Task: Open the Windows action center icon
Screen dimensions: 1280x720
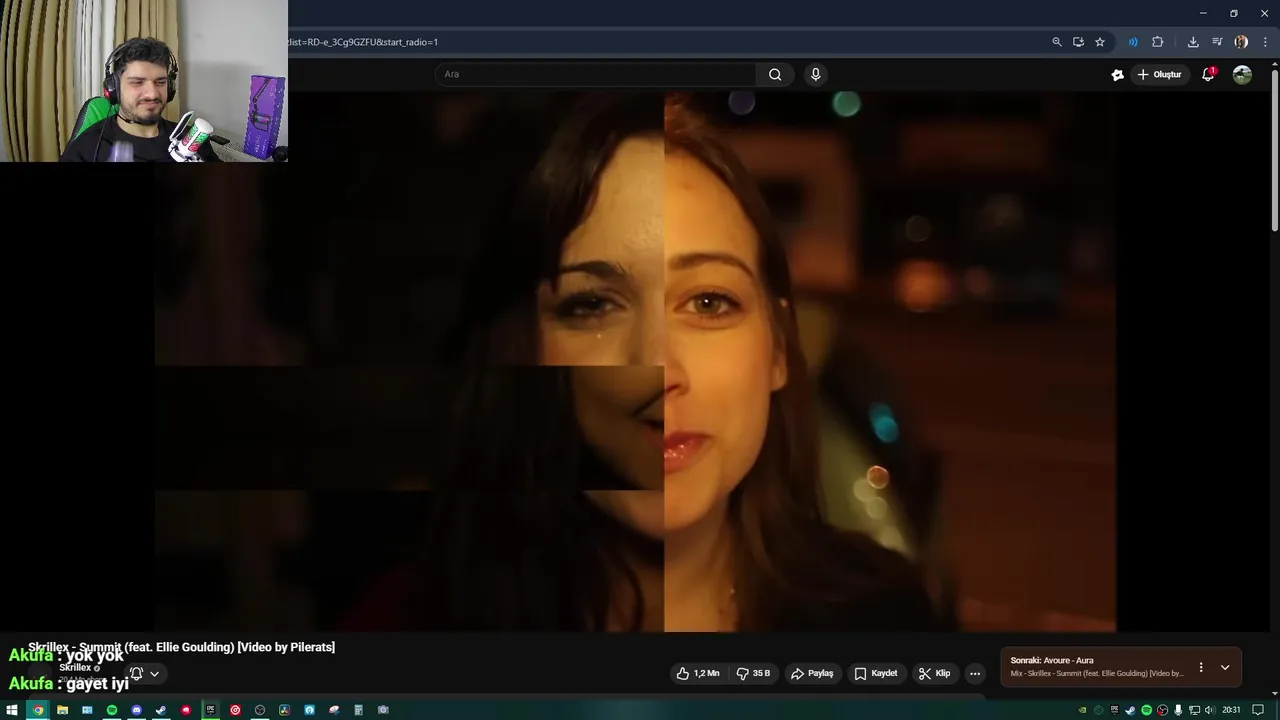Action: [x=1258, y=710]
